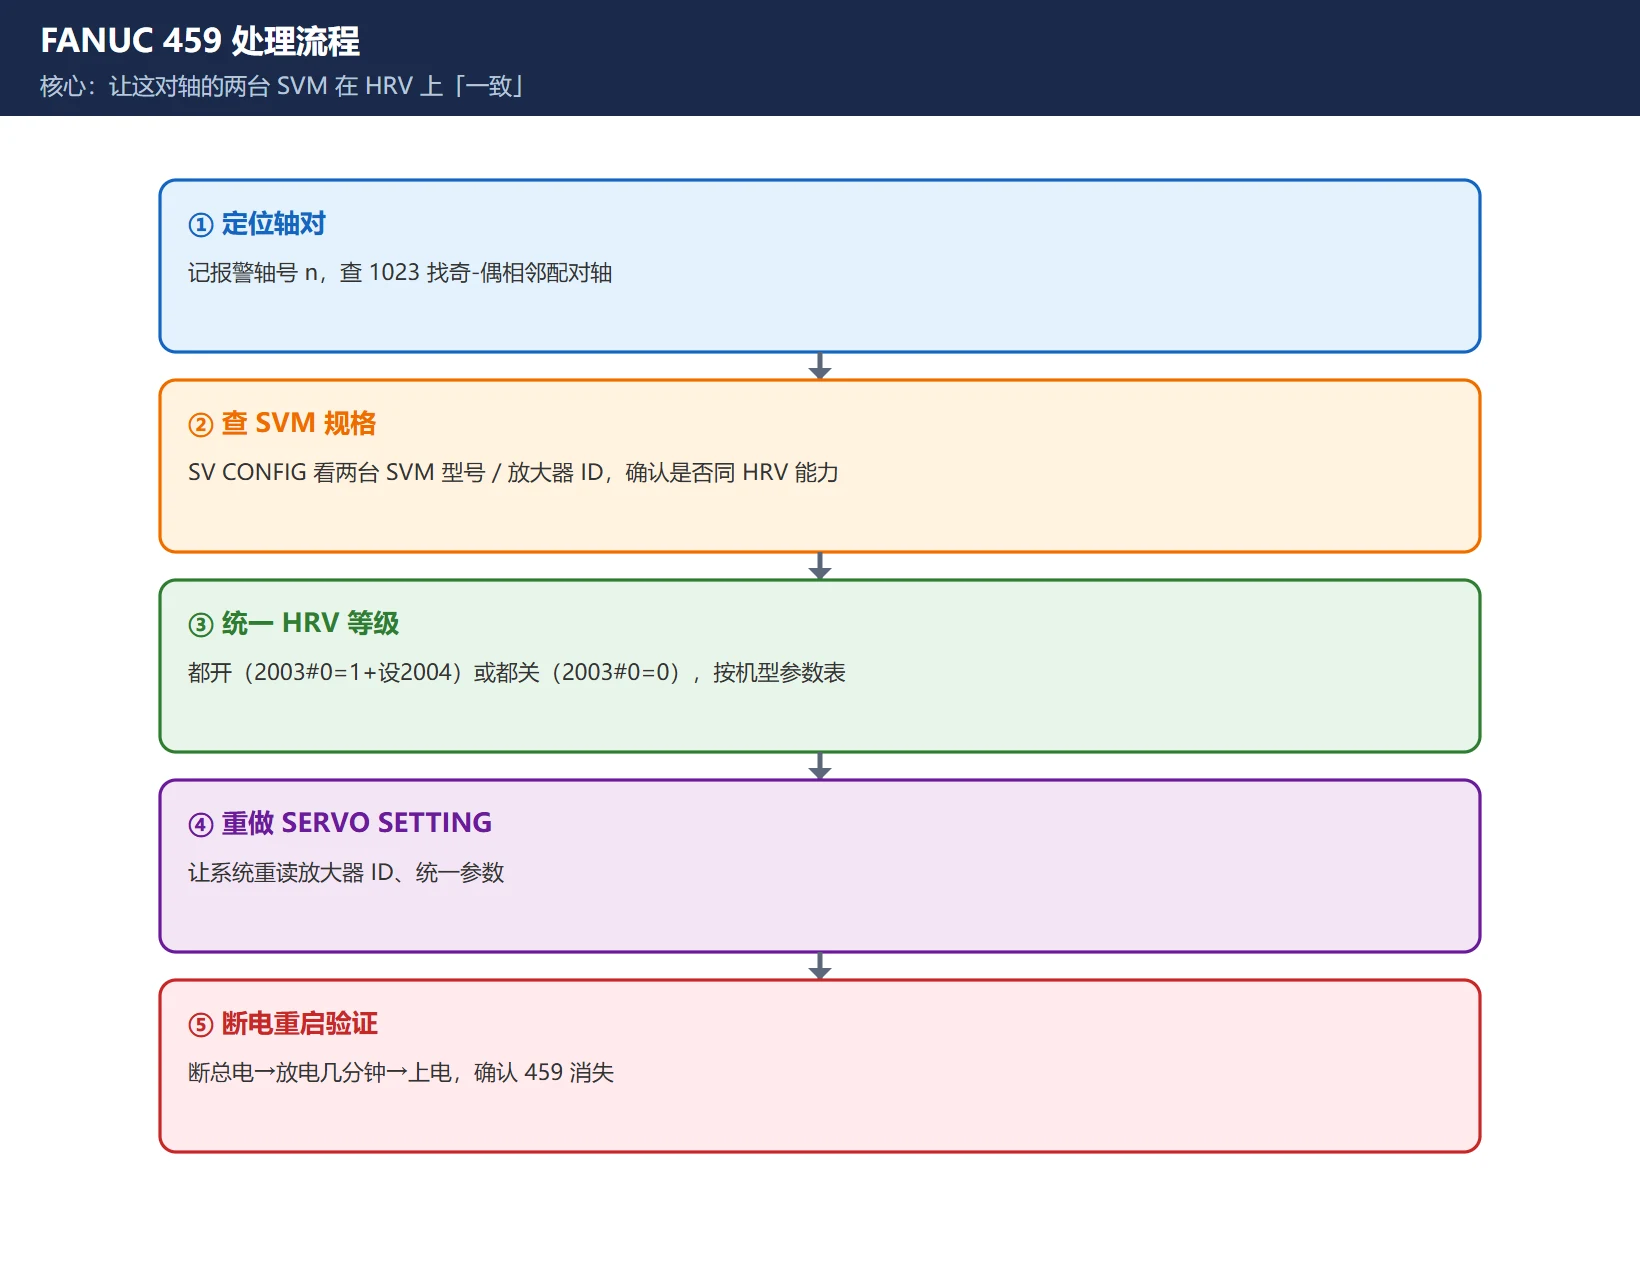Screen dimensions: 1640x1280
Task: Select the line starting with "SV CONFIG 看两台 SVM"
Action: (513, 473)
